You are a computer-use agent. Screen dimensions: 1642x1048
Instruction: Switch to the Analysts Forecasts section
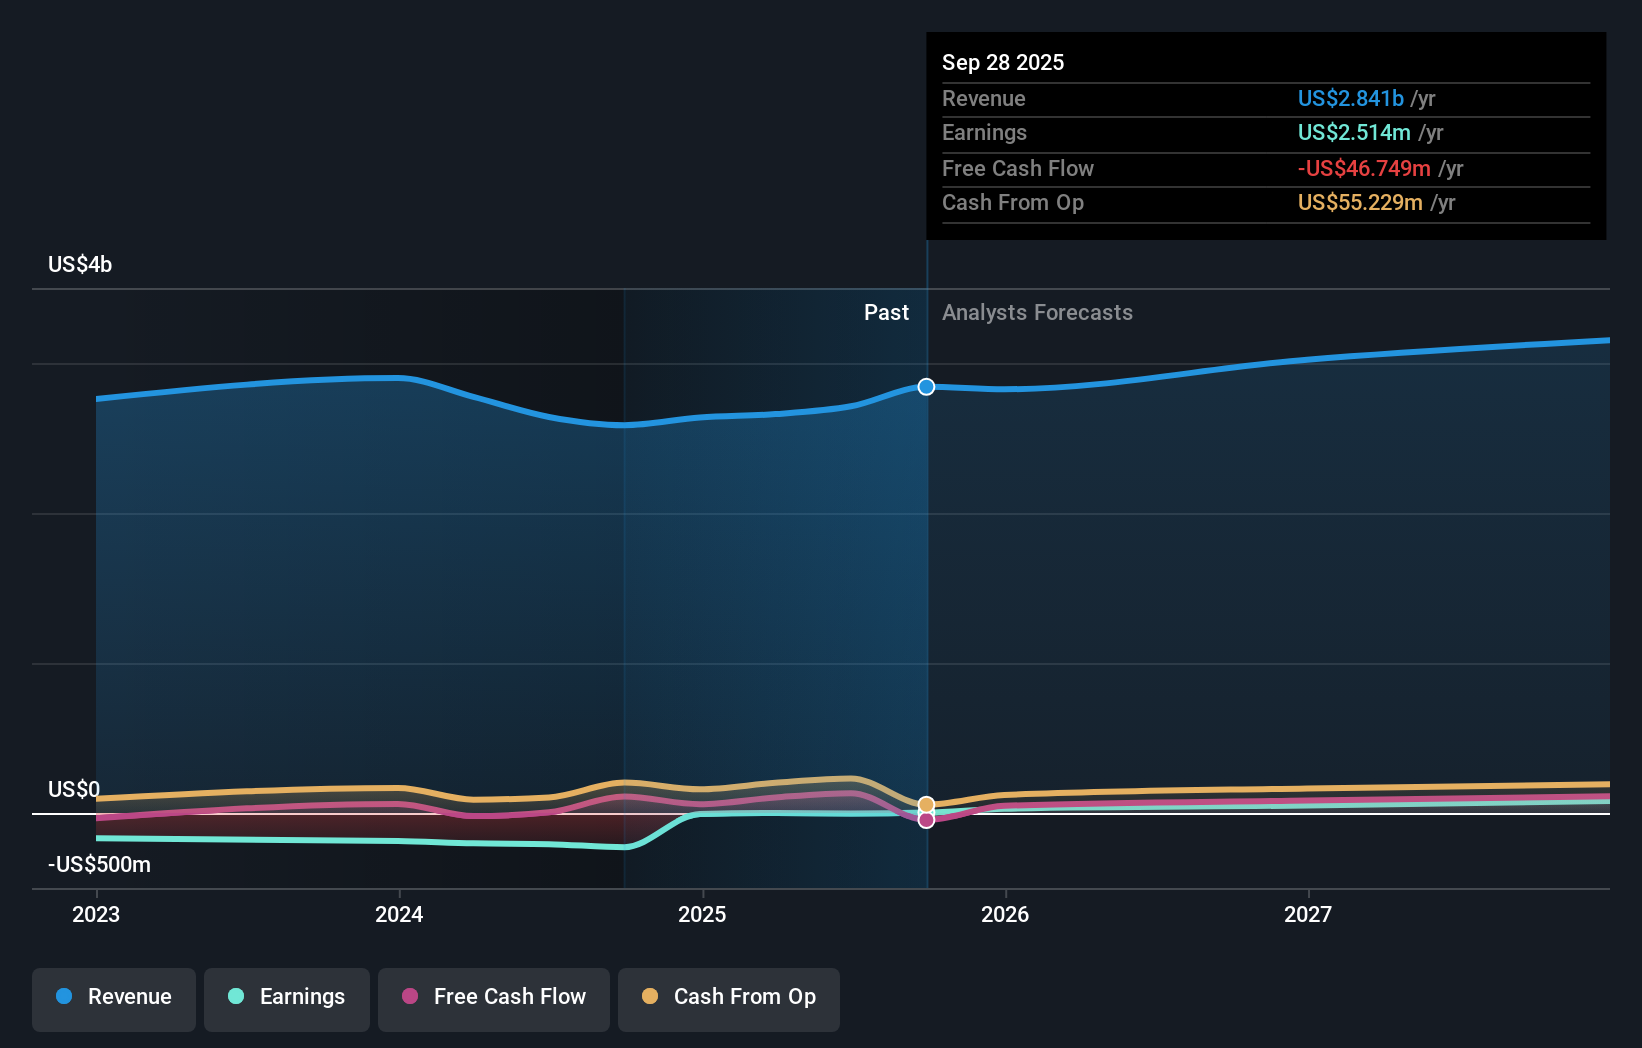point(1037,312)
